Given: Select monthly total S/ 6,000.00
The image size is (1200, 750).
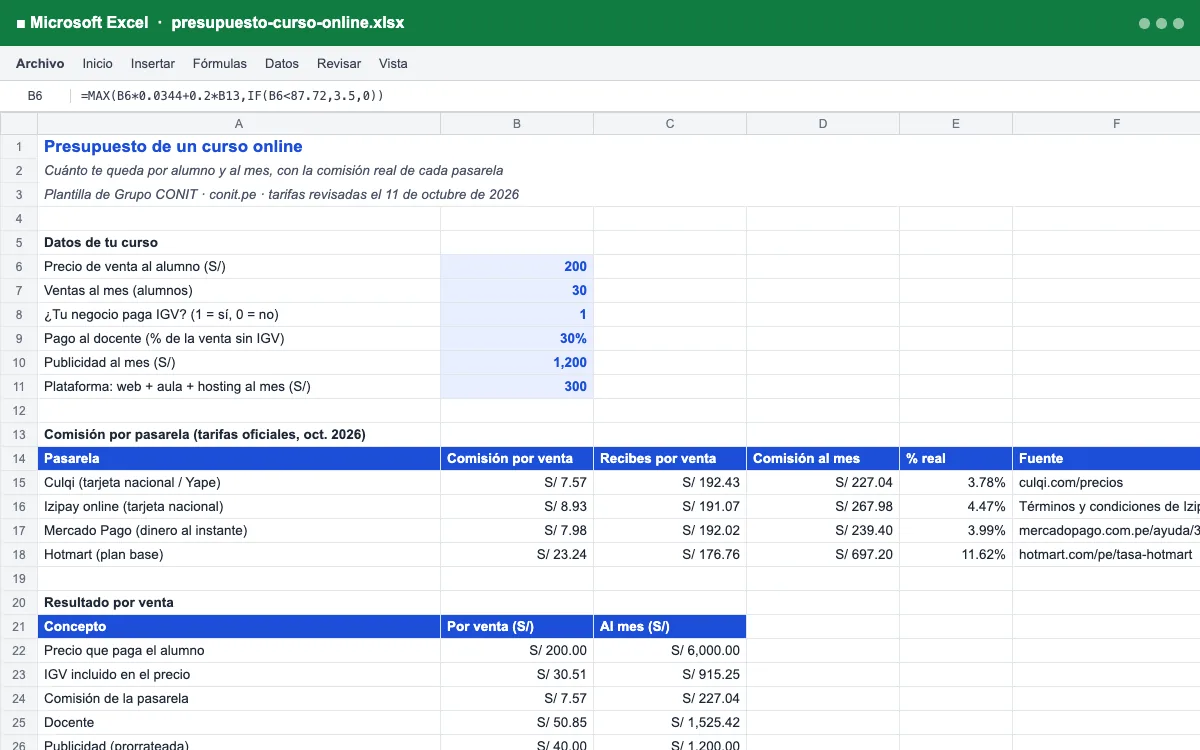Looking at the screenshot, I should [670, 650].
